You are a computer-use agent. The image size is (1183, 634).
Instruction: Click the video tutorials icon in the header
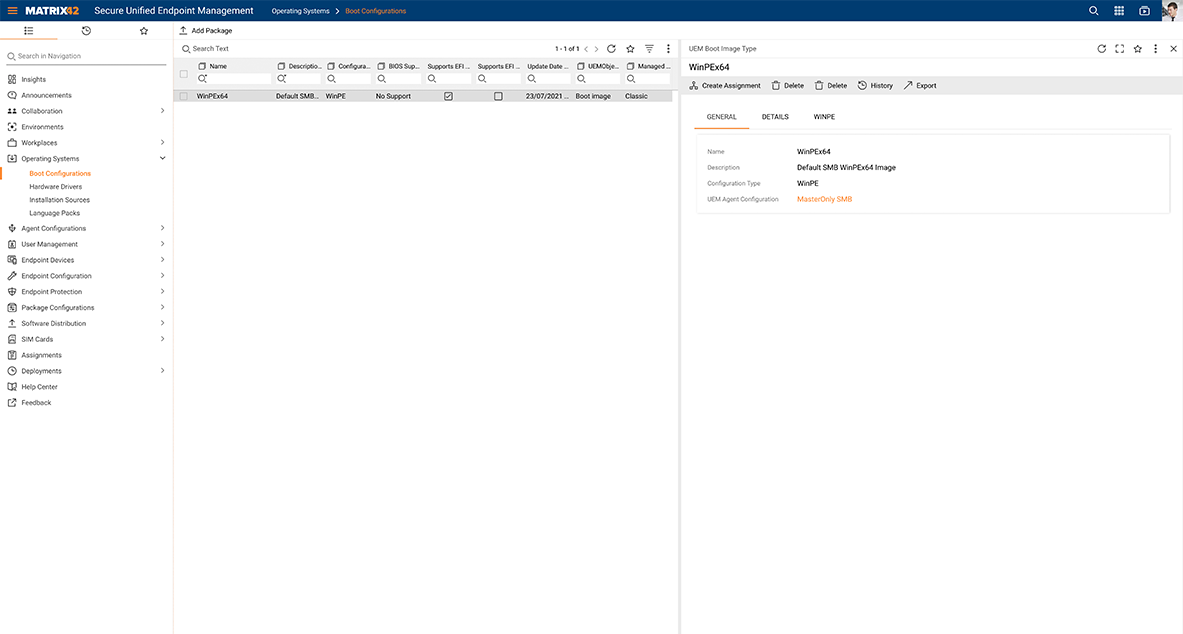click(1144, 10)
